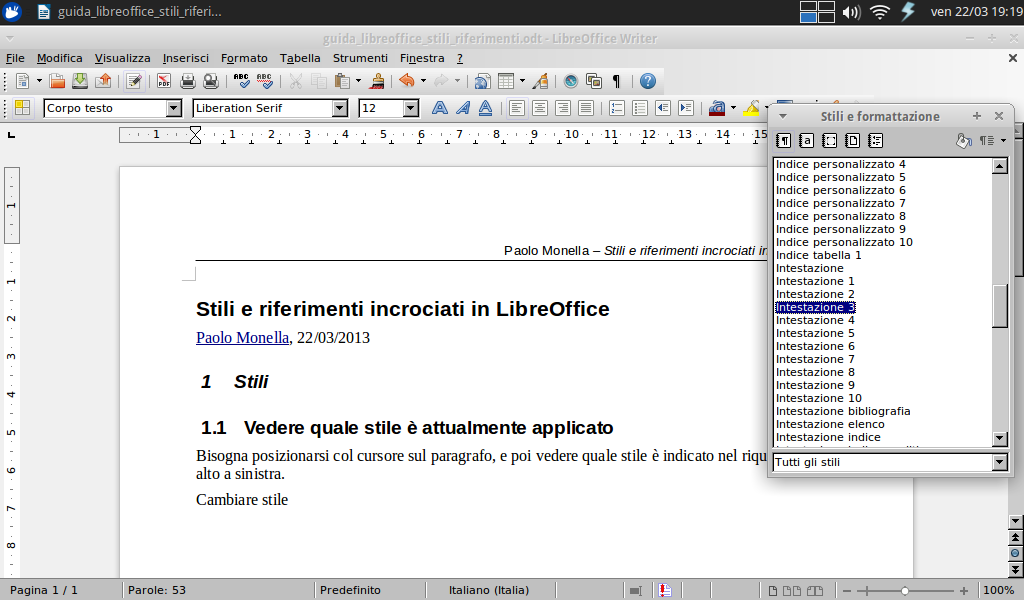Open the page preview icon
1024x600 pixels.
[x=210, y=81]
